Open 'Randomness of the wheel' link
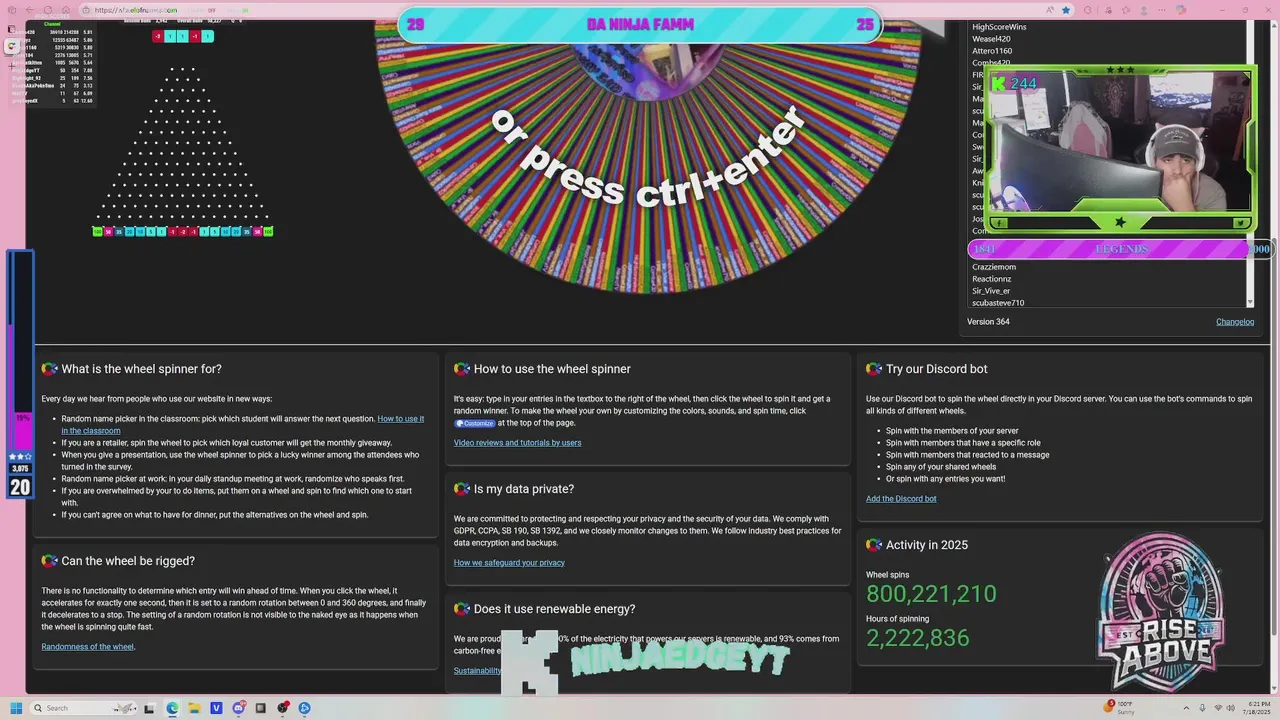This screenshot has height=720, width=1280. click(87, 647)
